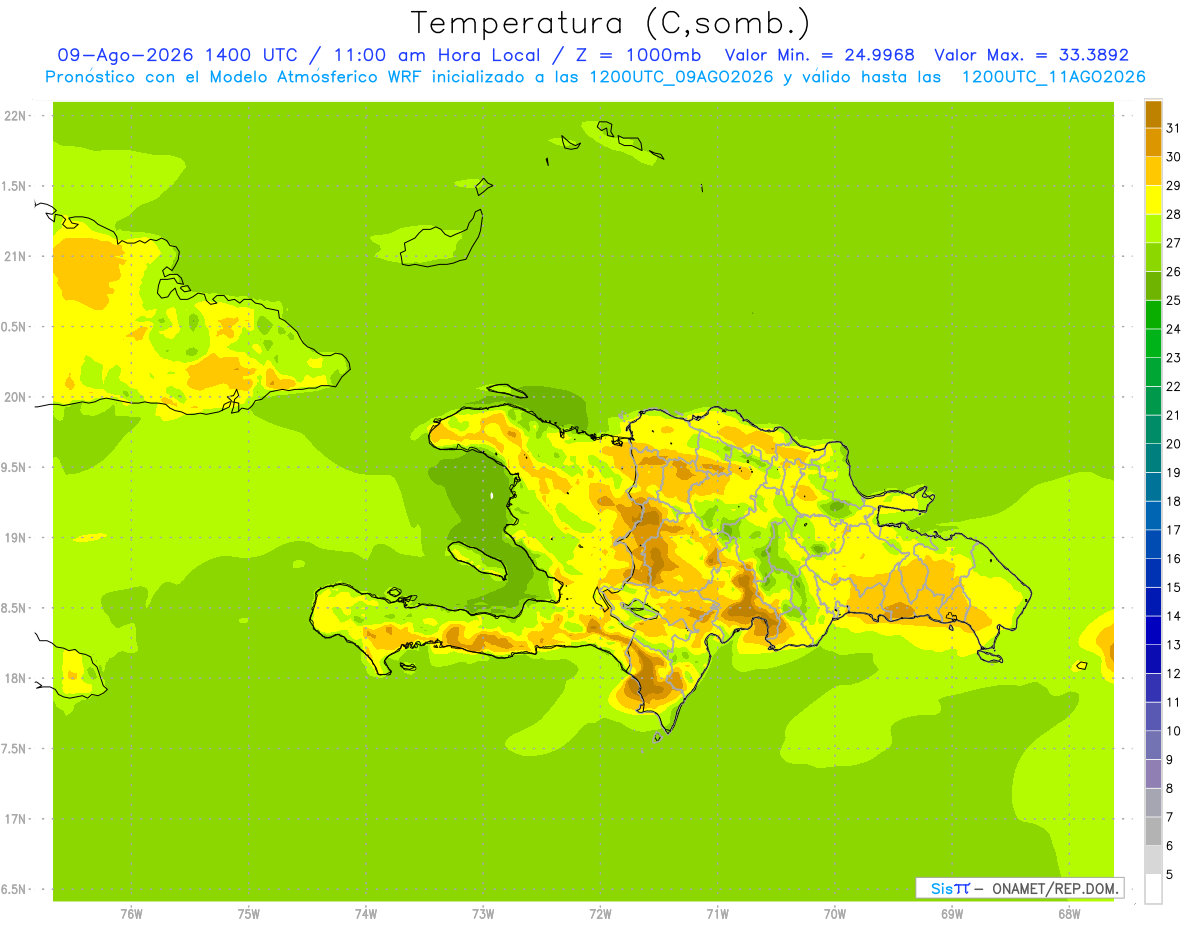Click the "21" colorbar label
The image size is (1200, 927).
click(x=1173, y=415)
